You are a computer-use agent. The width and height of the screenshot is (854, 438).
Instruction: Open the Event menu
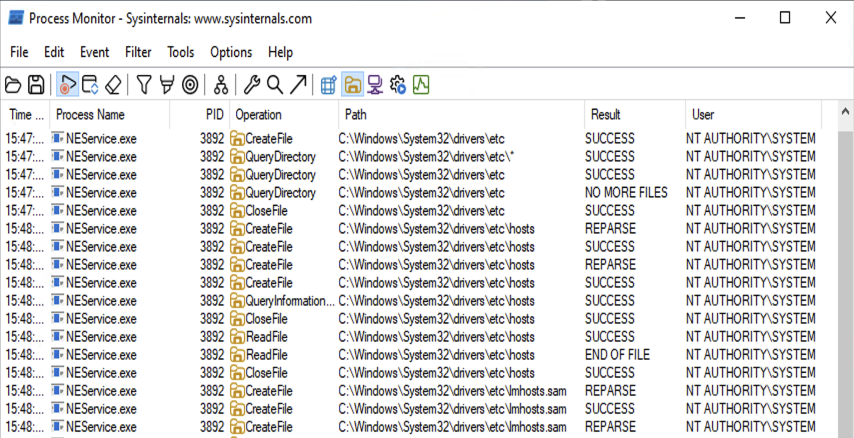point(94,52)
